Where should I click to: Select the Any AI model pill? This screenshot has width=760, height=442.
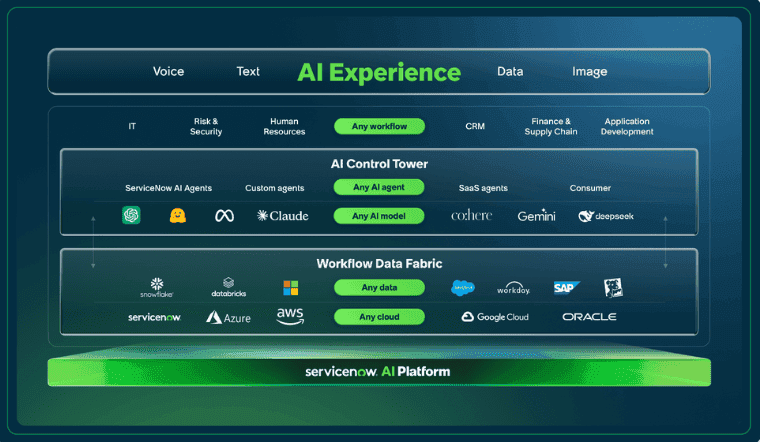[x=379, y=215]
